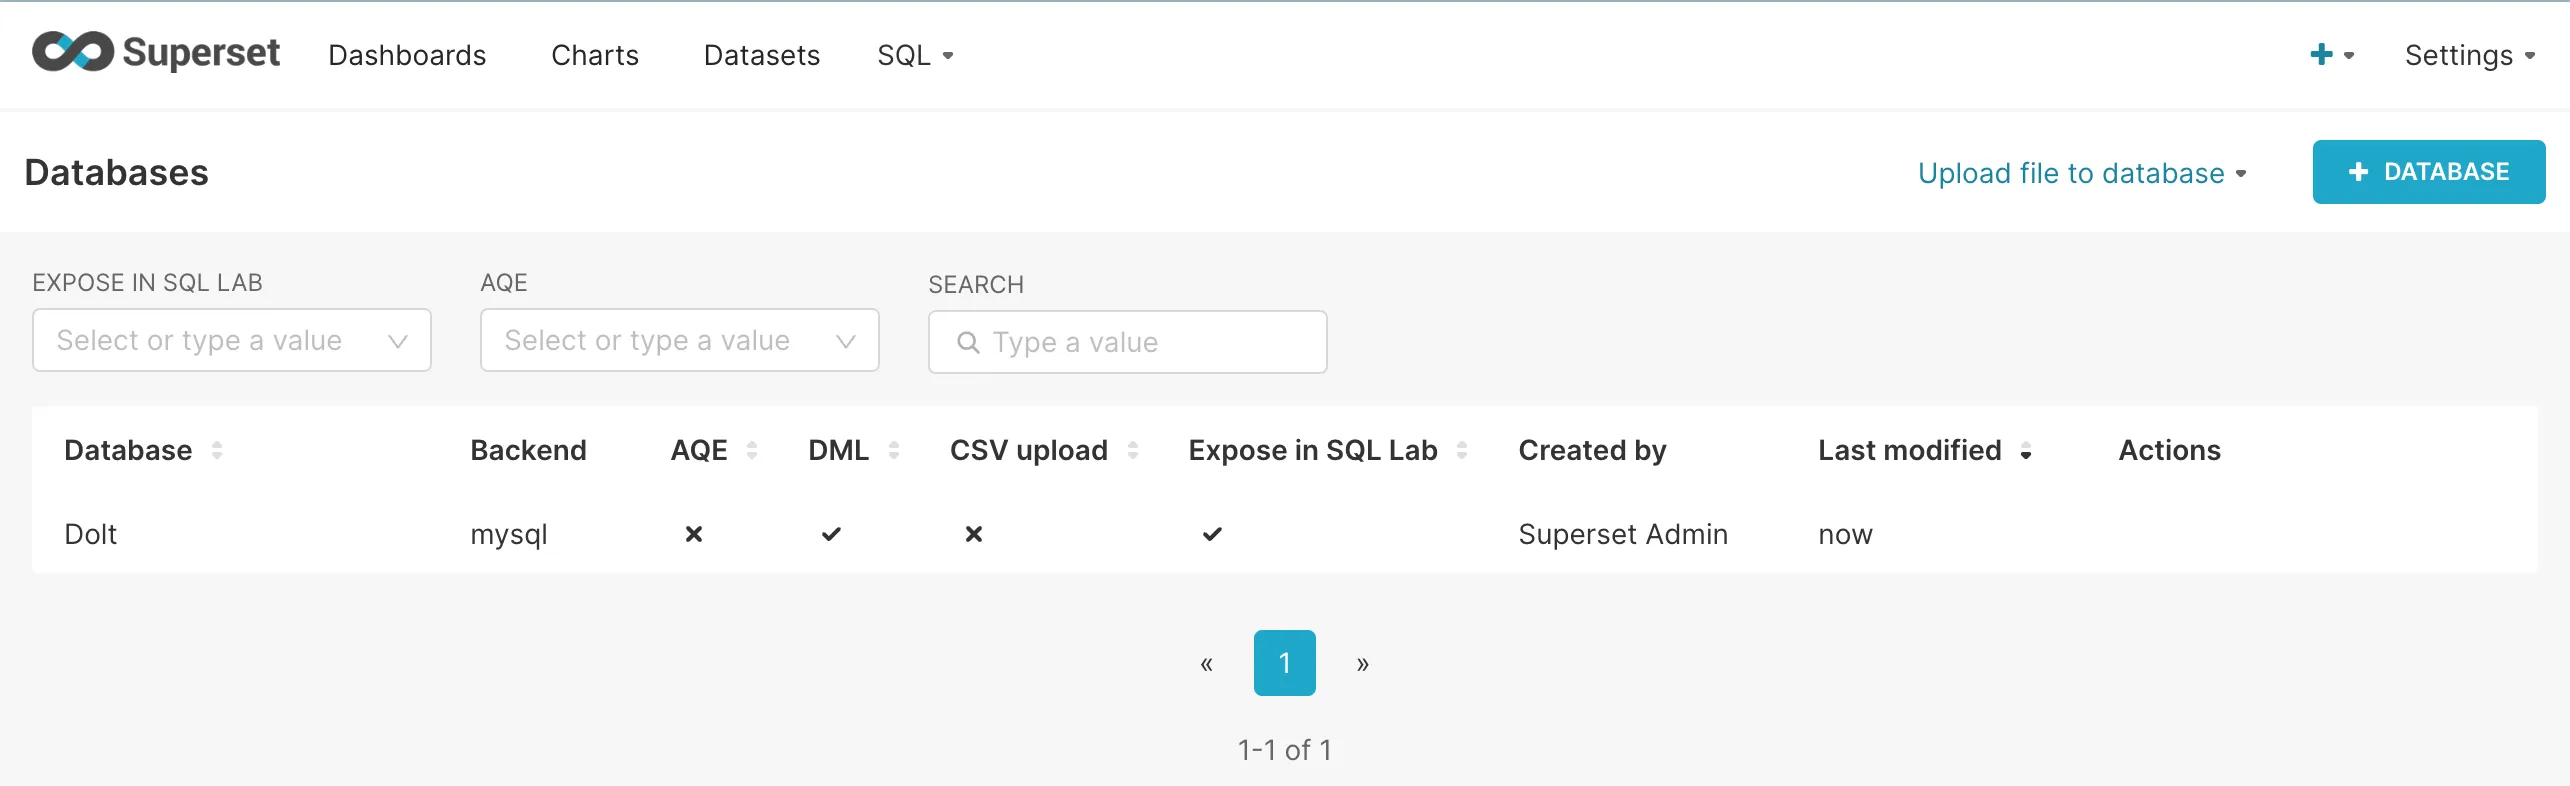
Task: Select page 1 in pagination
Action: [x=1284, y=663]
